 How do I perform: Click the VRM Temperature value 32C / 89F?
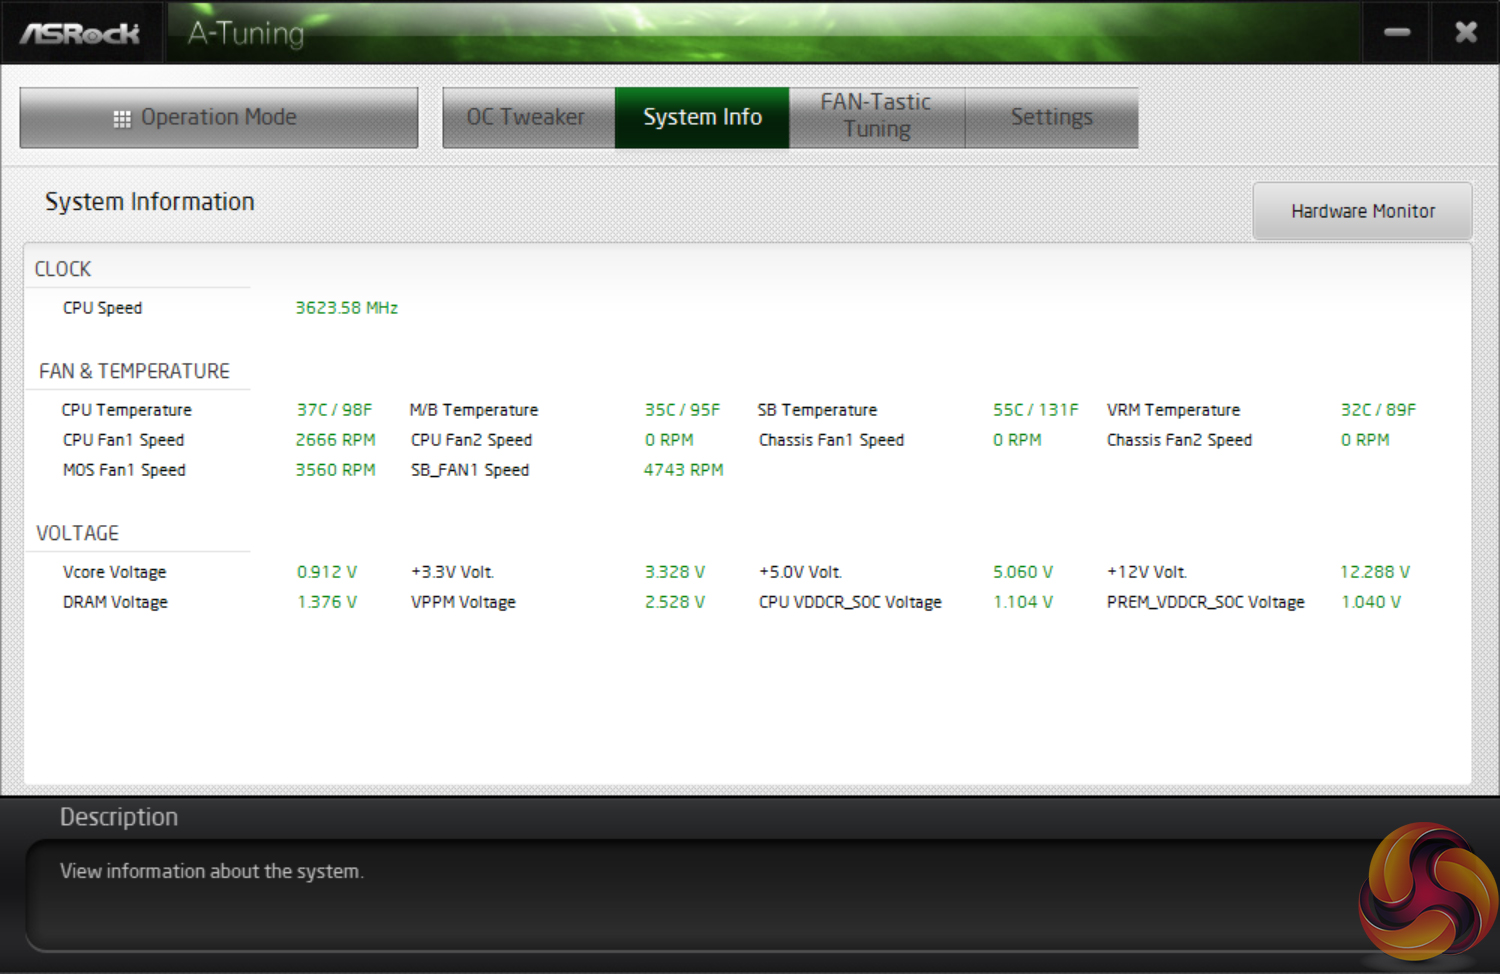[1378, 410]
